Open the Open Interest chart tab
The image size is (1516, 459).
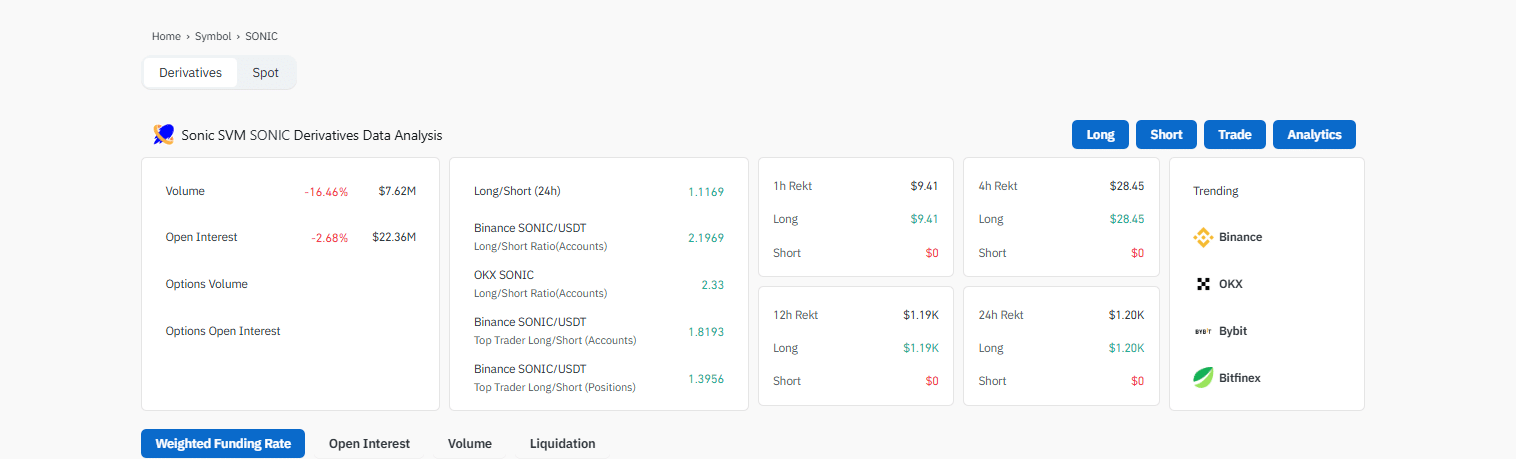tap(369, 444)
